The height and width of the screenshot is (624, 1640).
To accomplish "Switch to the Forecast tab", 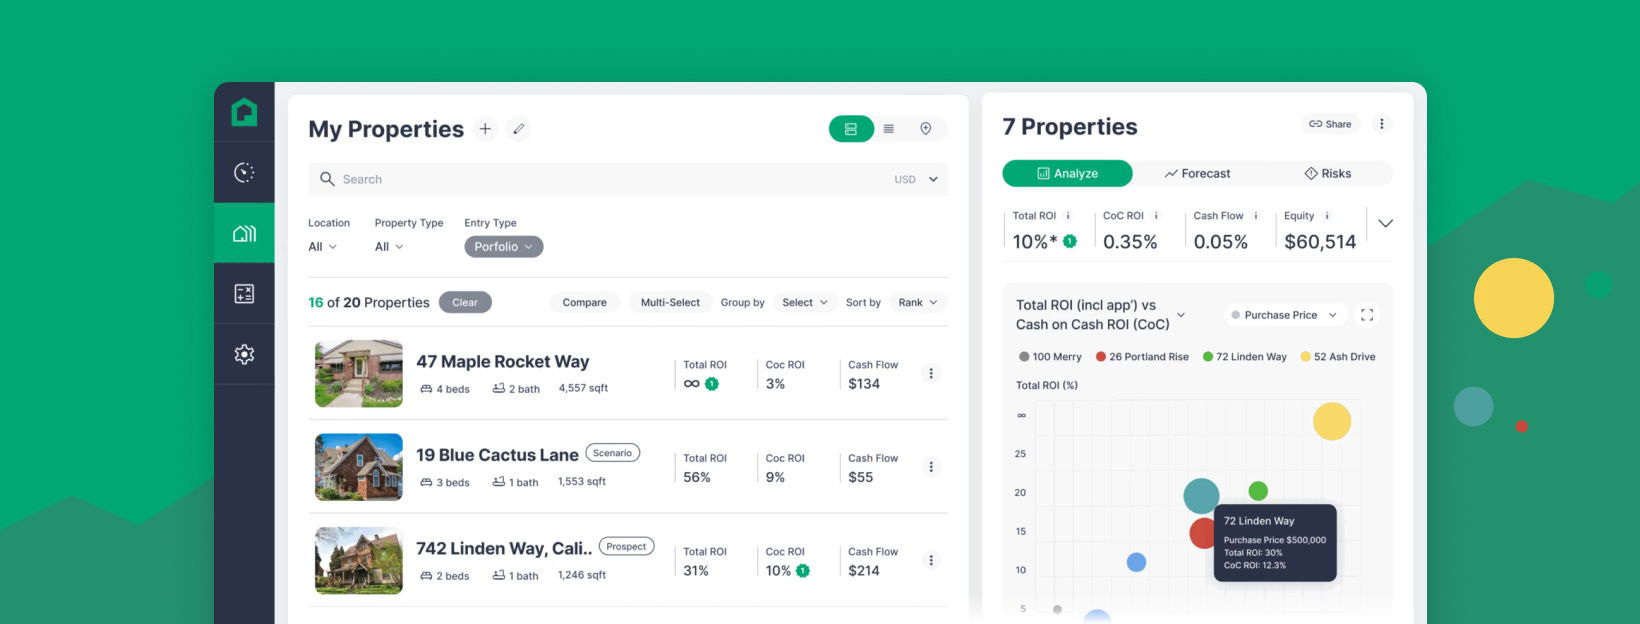I will (x=1197, y=174).
